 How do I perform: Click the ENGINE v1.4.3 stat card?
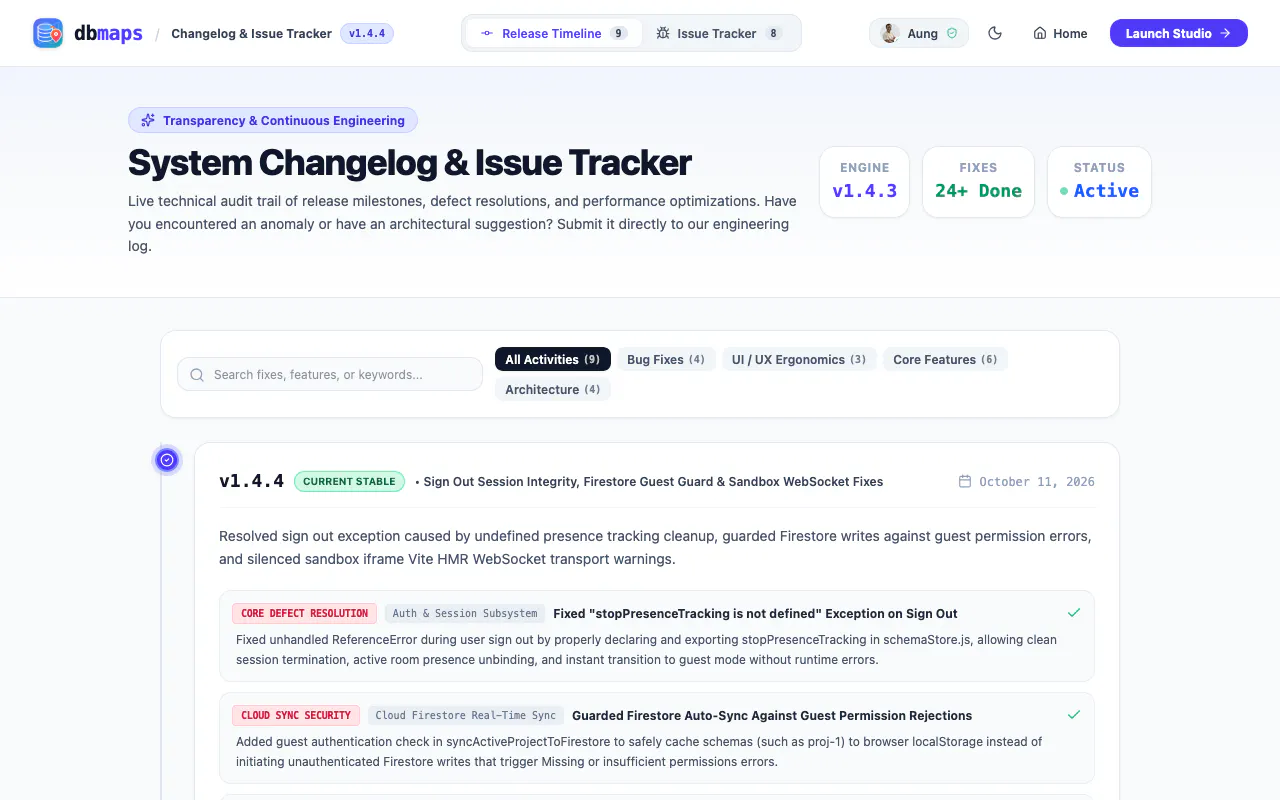click(865, 181)
